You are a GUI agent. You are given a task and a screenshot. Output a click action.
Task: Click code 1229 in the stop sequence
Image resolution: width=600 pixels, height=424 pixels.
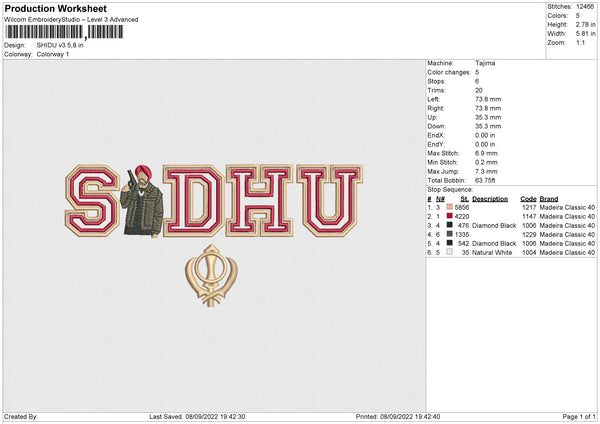pyautogui.click(x=529, y=235)
